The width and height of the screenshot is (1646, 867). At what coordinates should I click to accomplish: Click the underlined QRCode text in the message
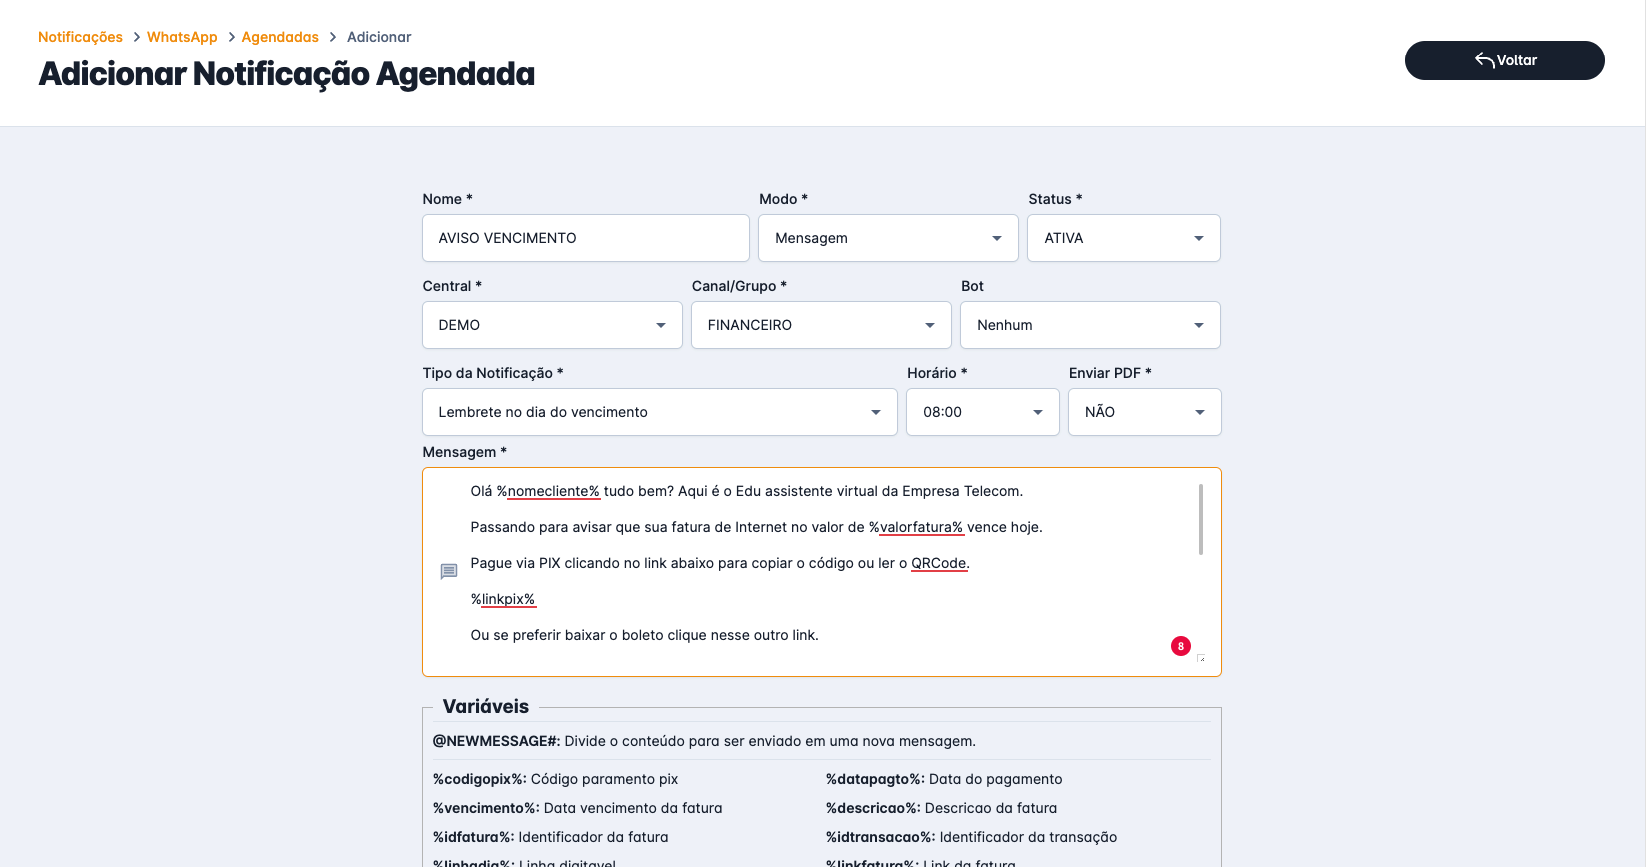point(938,562)
